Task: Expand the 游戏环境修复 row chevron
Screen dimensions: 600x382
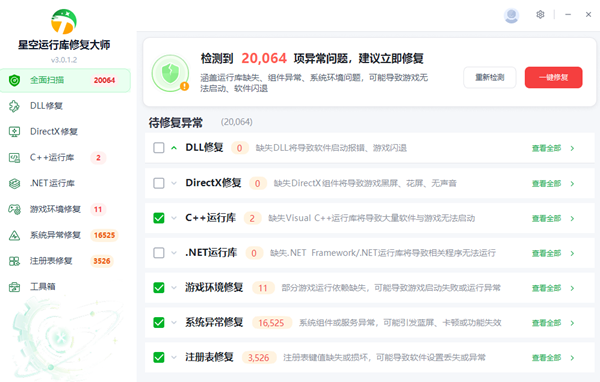Action: (174, 288)
